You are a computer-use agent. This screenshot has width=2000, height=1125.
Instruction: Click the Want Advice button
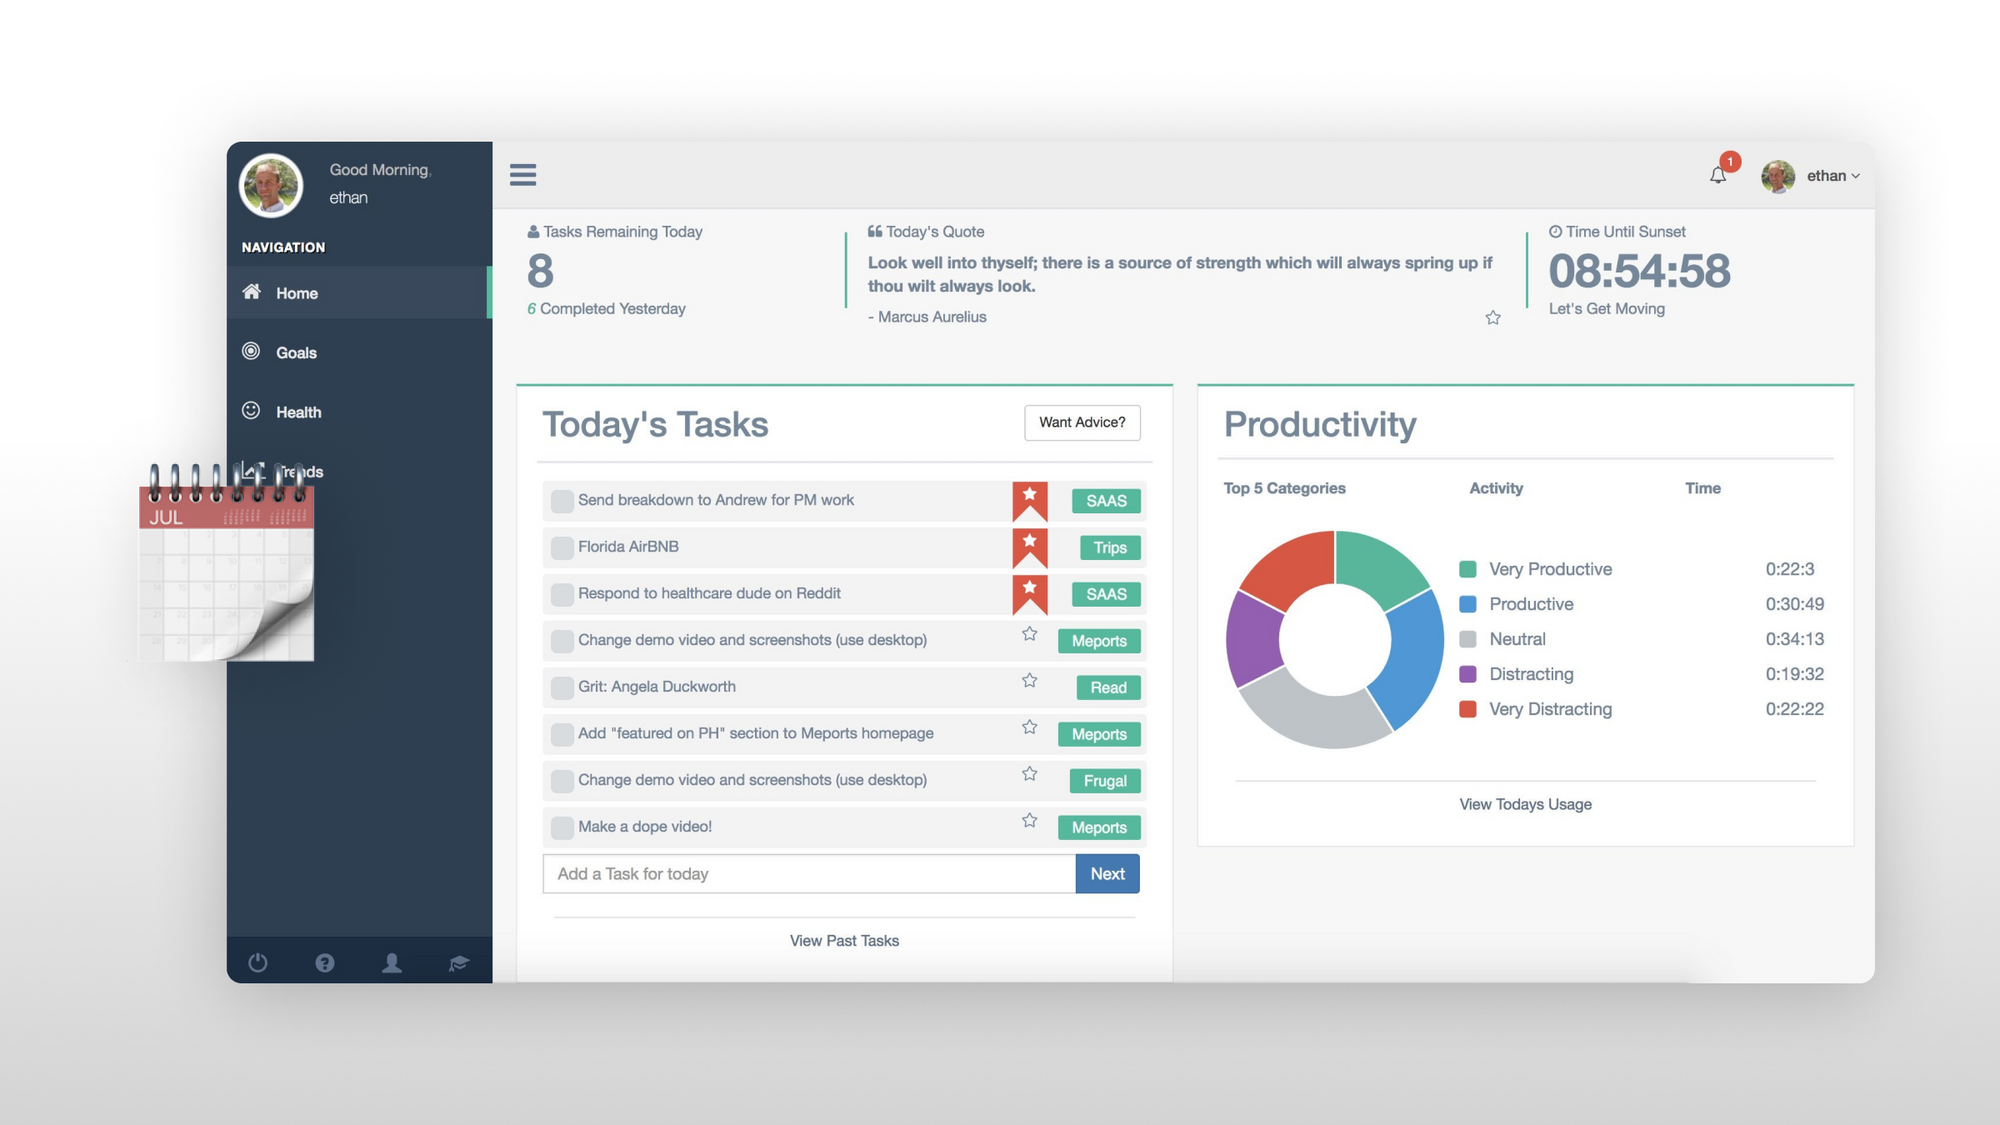pyautogui.click(x=1081, y=422)
